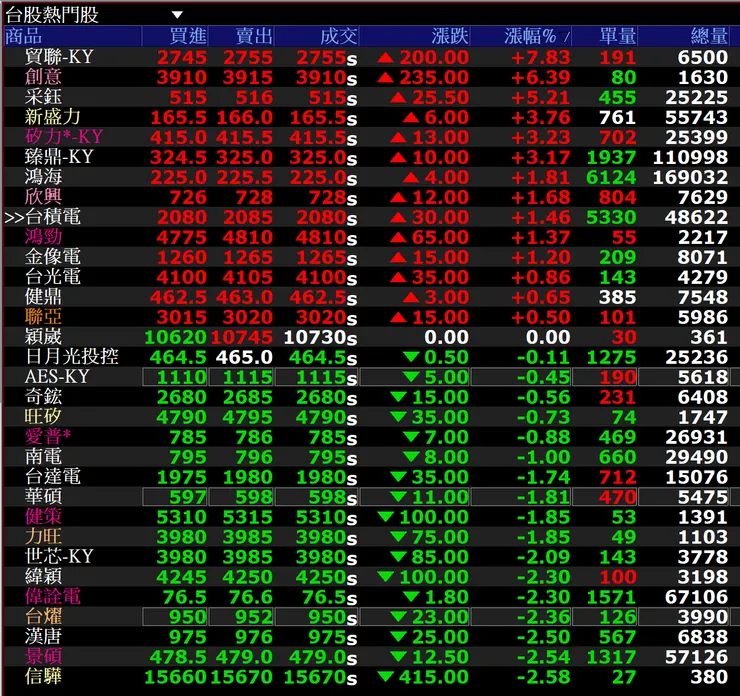Select the 信驊 stock name
Viewport: 740px width, 696px height.
point(43,676)
